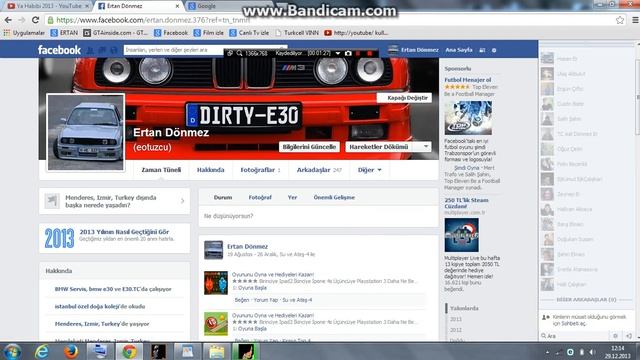Click Top Eleven ad image
This screenshot has width=640, height=360.
pyautogui.click(x=468, y=118)
